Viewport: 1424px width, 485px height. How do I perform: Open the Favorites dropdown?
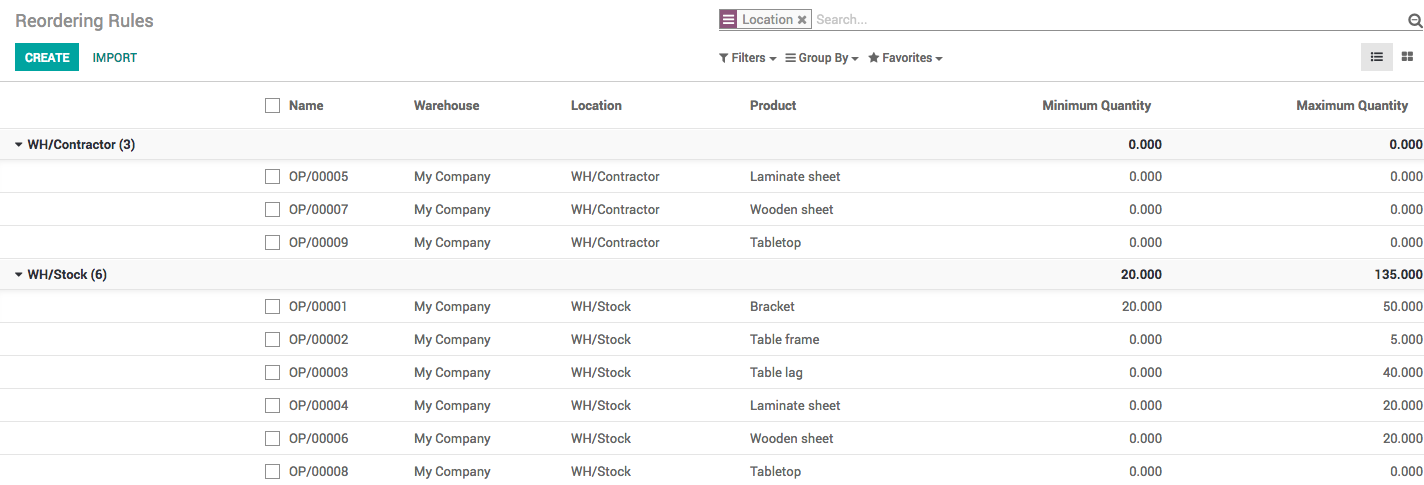[x=905, y=58]
